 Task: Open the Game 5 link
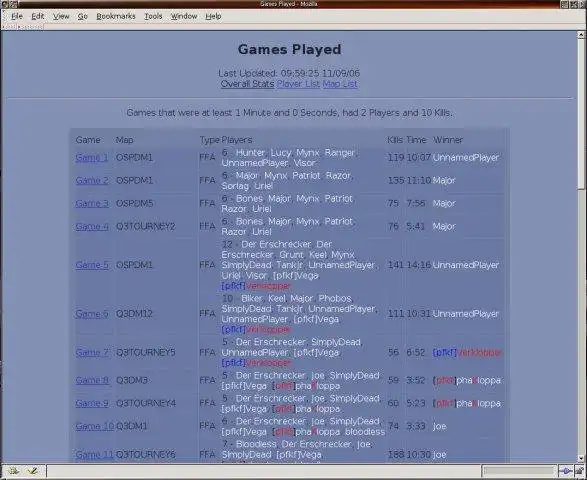[92, 265]
